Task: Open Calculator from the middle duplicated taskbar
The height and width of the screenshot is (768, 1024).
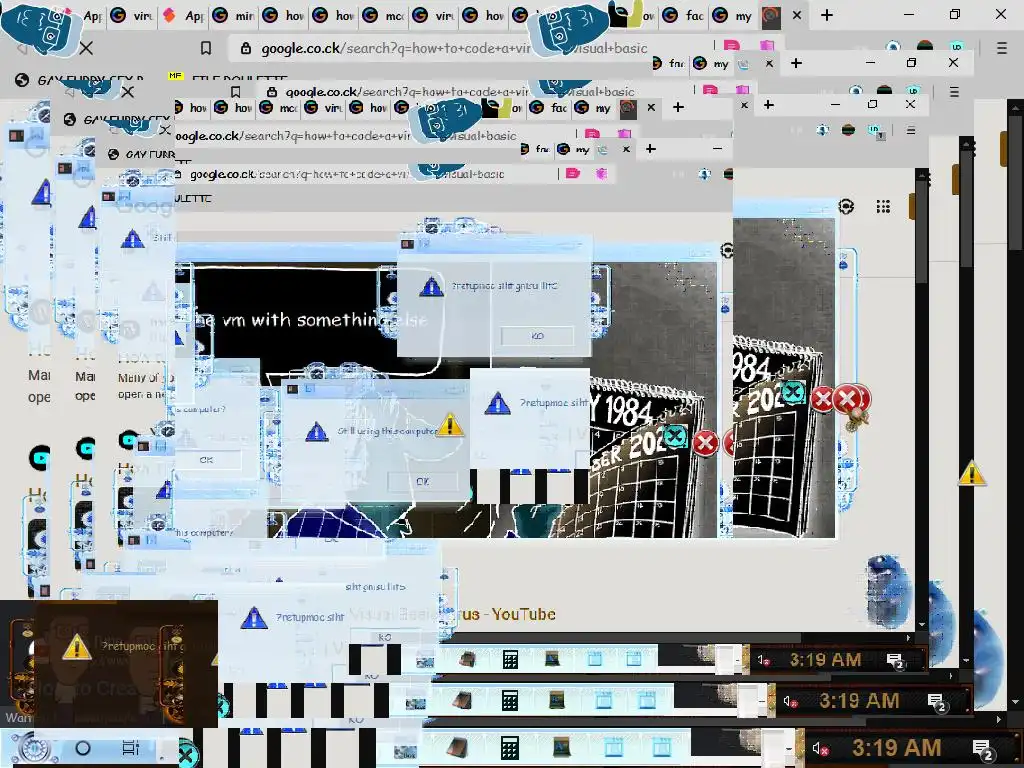Action: point(509,701)
